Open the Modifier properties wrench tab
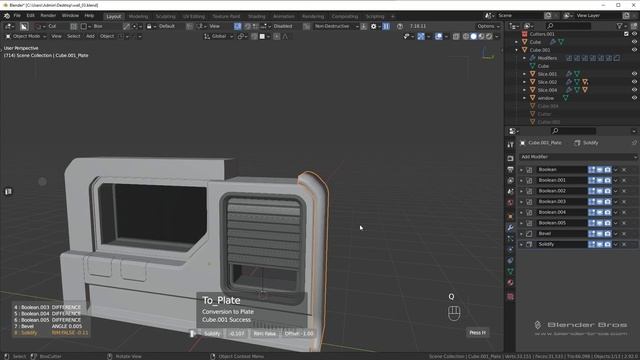 (510, 227)
